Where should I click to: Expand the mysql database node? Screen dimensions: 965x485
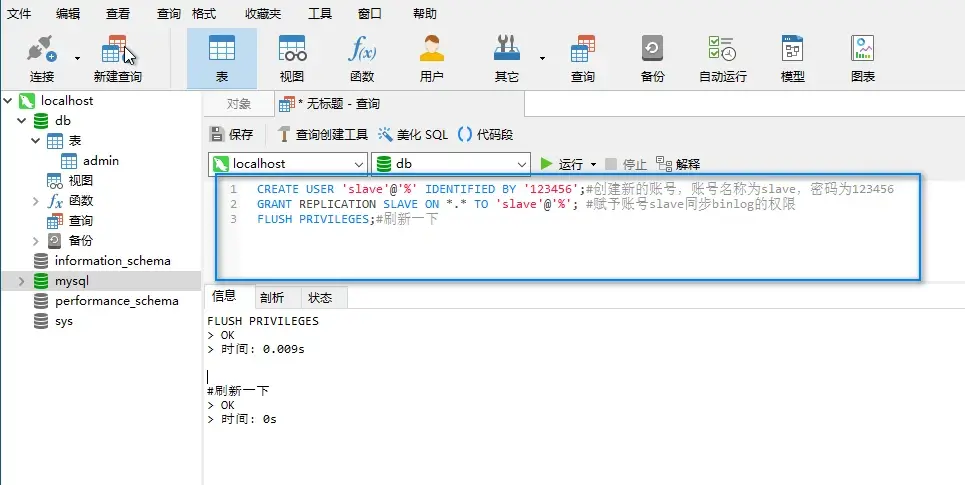point(22,281)
